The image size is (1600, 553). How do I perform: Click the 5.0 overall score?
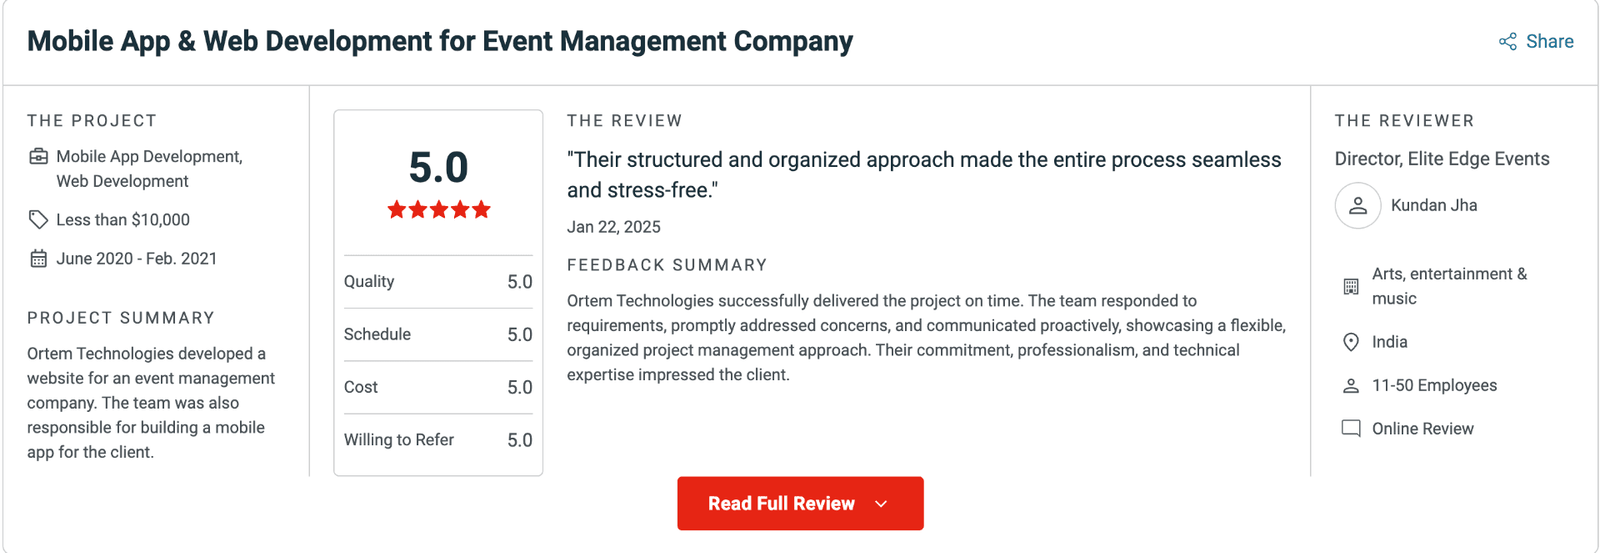[438, 167]
